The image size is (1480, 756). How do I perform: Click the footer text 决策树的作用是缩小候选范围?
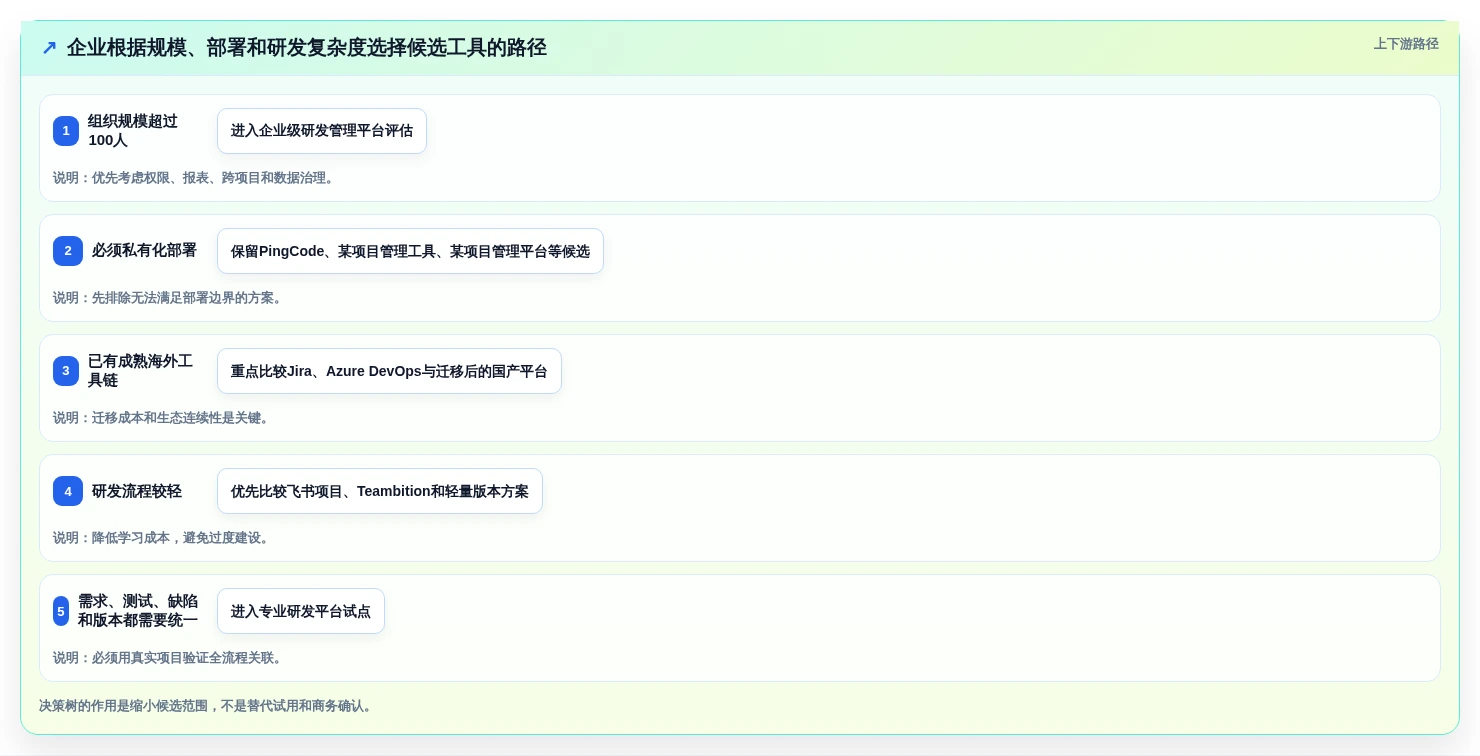(207, 706)
